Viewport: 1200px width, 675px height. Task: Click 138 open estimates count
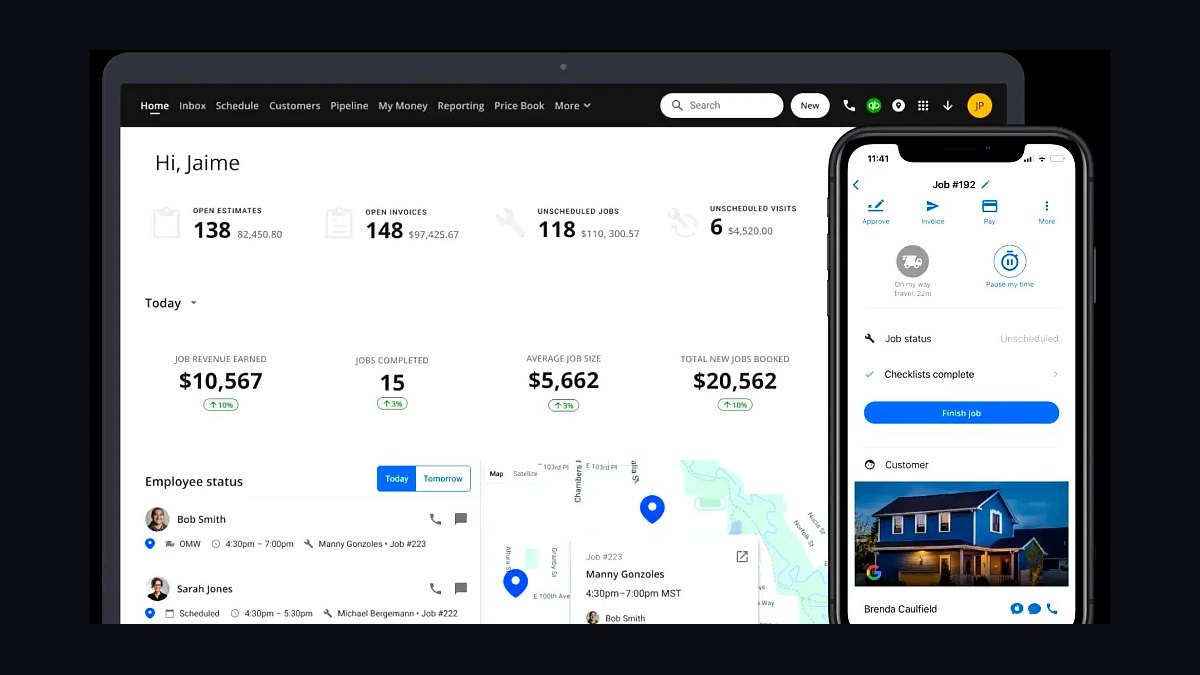pos(212,230)
